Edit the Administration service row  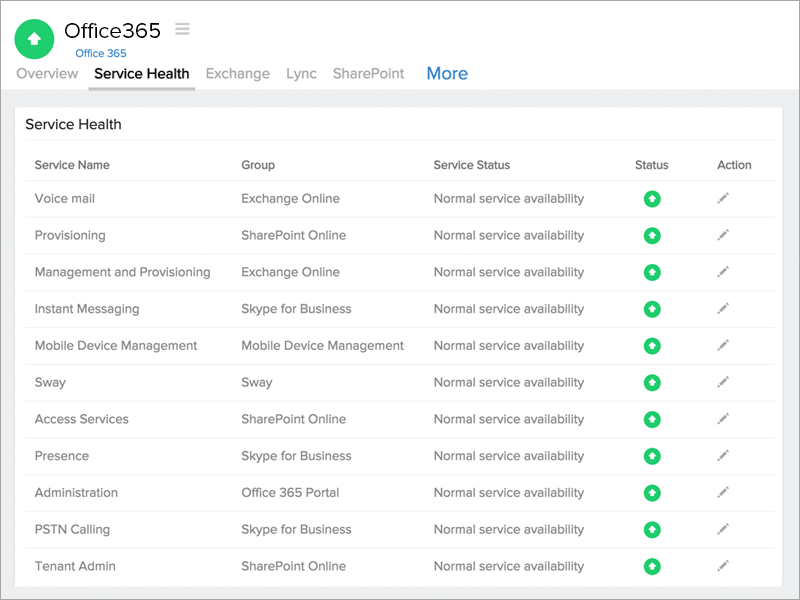723,492
